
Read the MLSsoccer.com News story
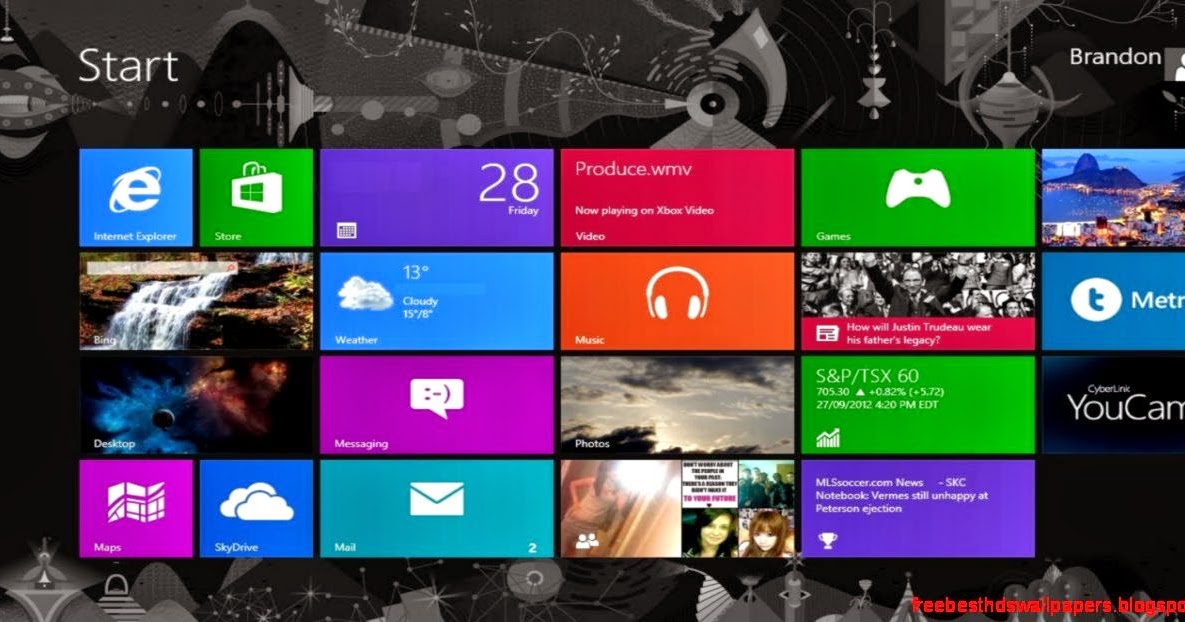click(x=917, y=508)
